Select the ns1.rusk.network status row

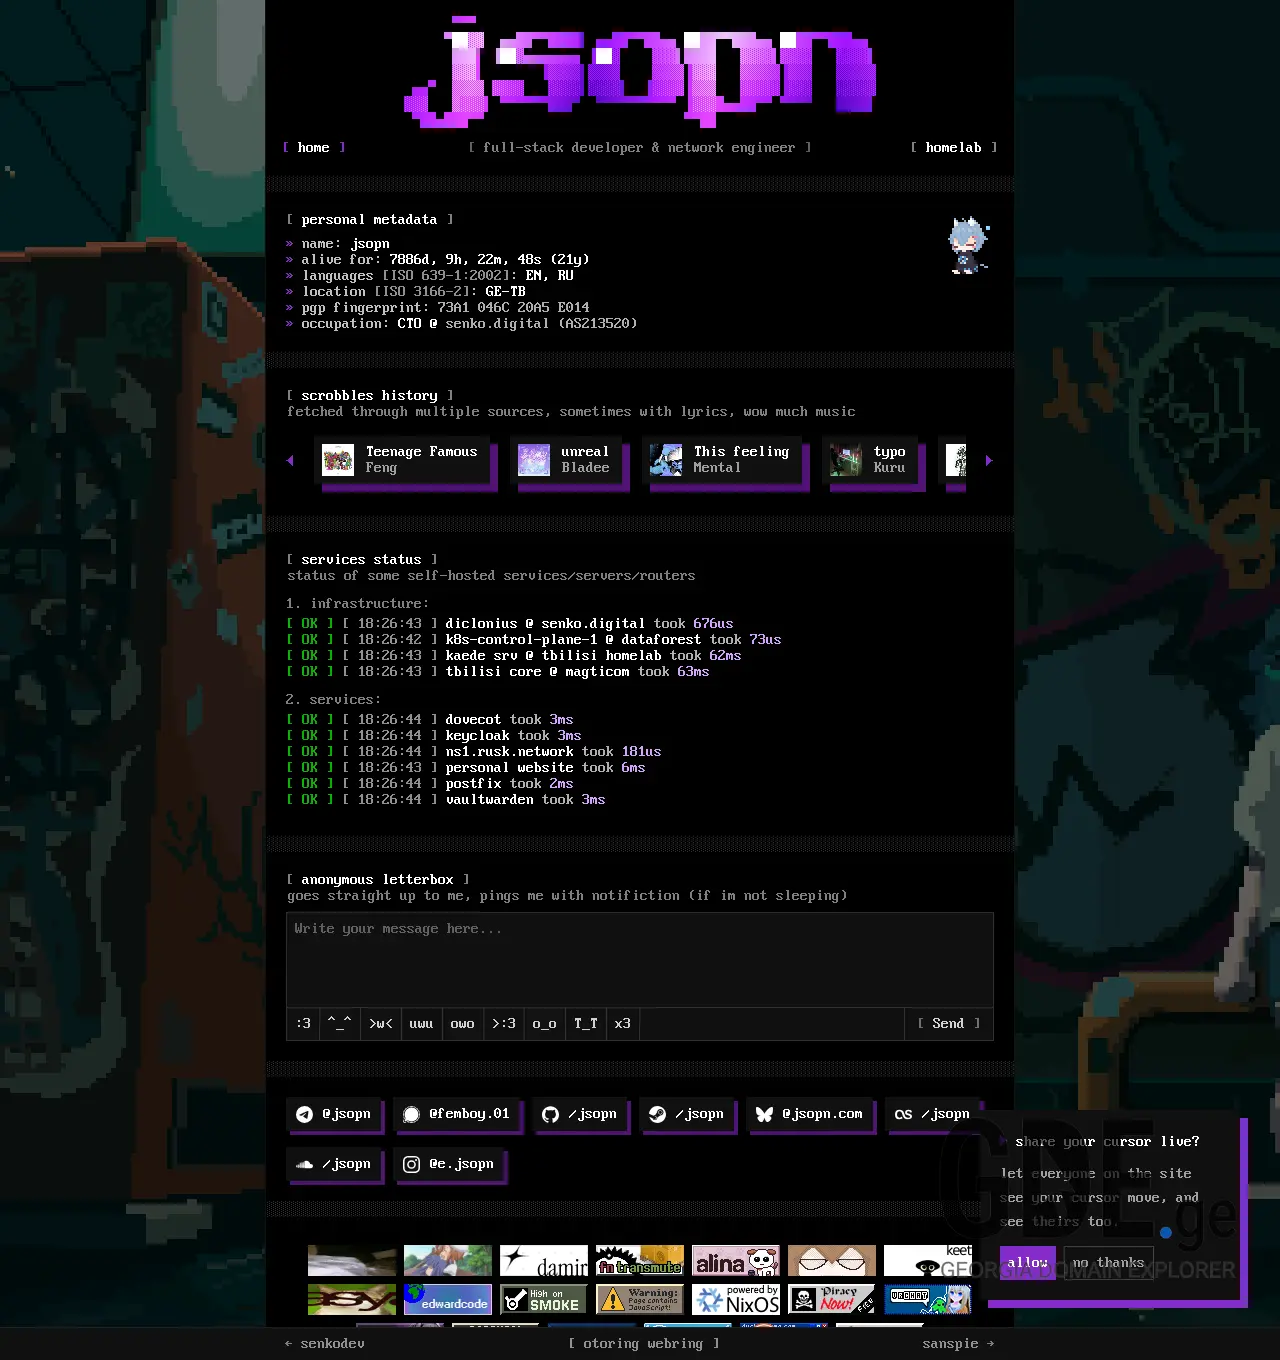coord(474,751)
